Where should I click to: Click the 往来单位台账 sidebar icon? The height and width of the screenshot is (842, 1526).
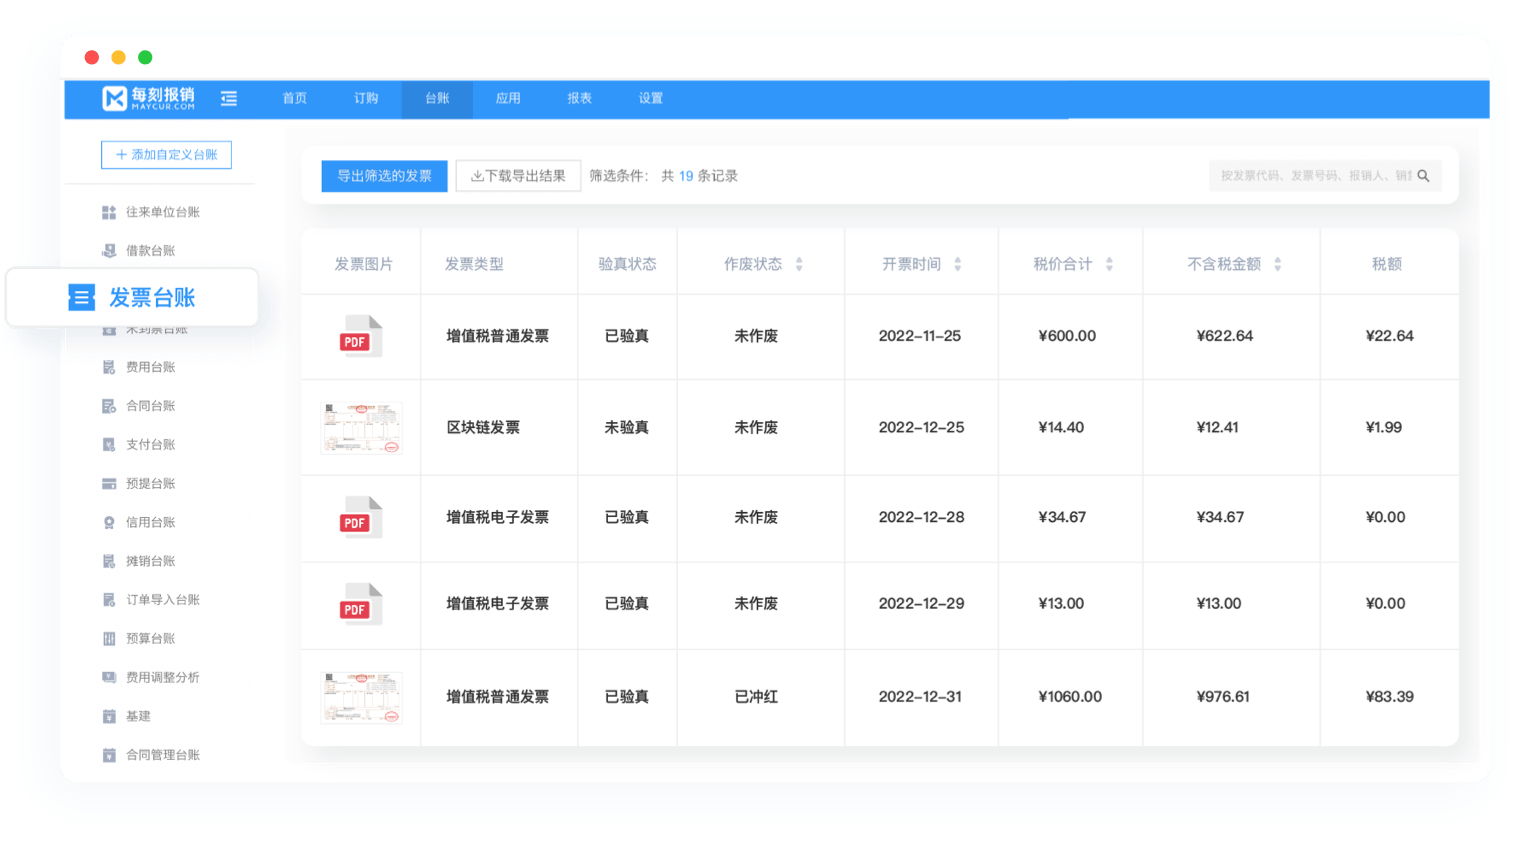[x=109, y=213]
